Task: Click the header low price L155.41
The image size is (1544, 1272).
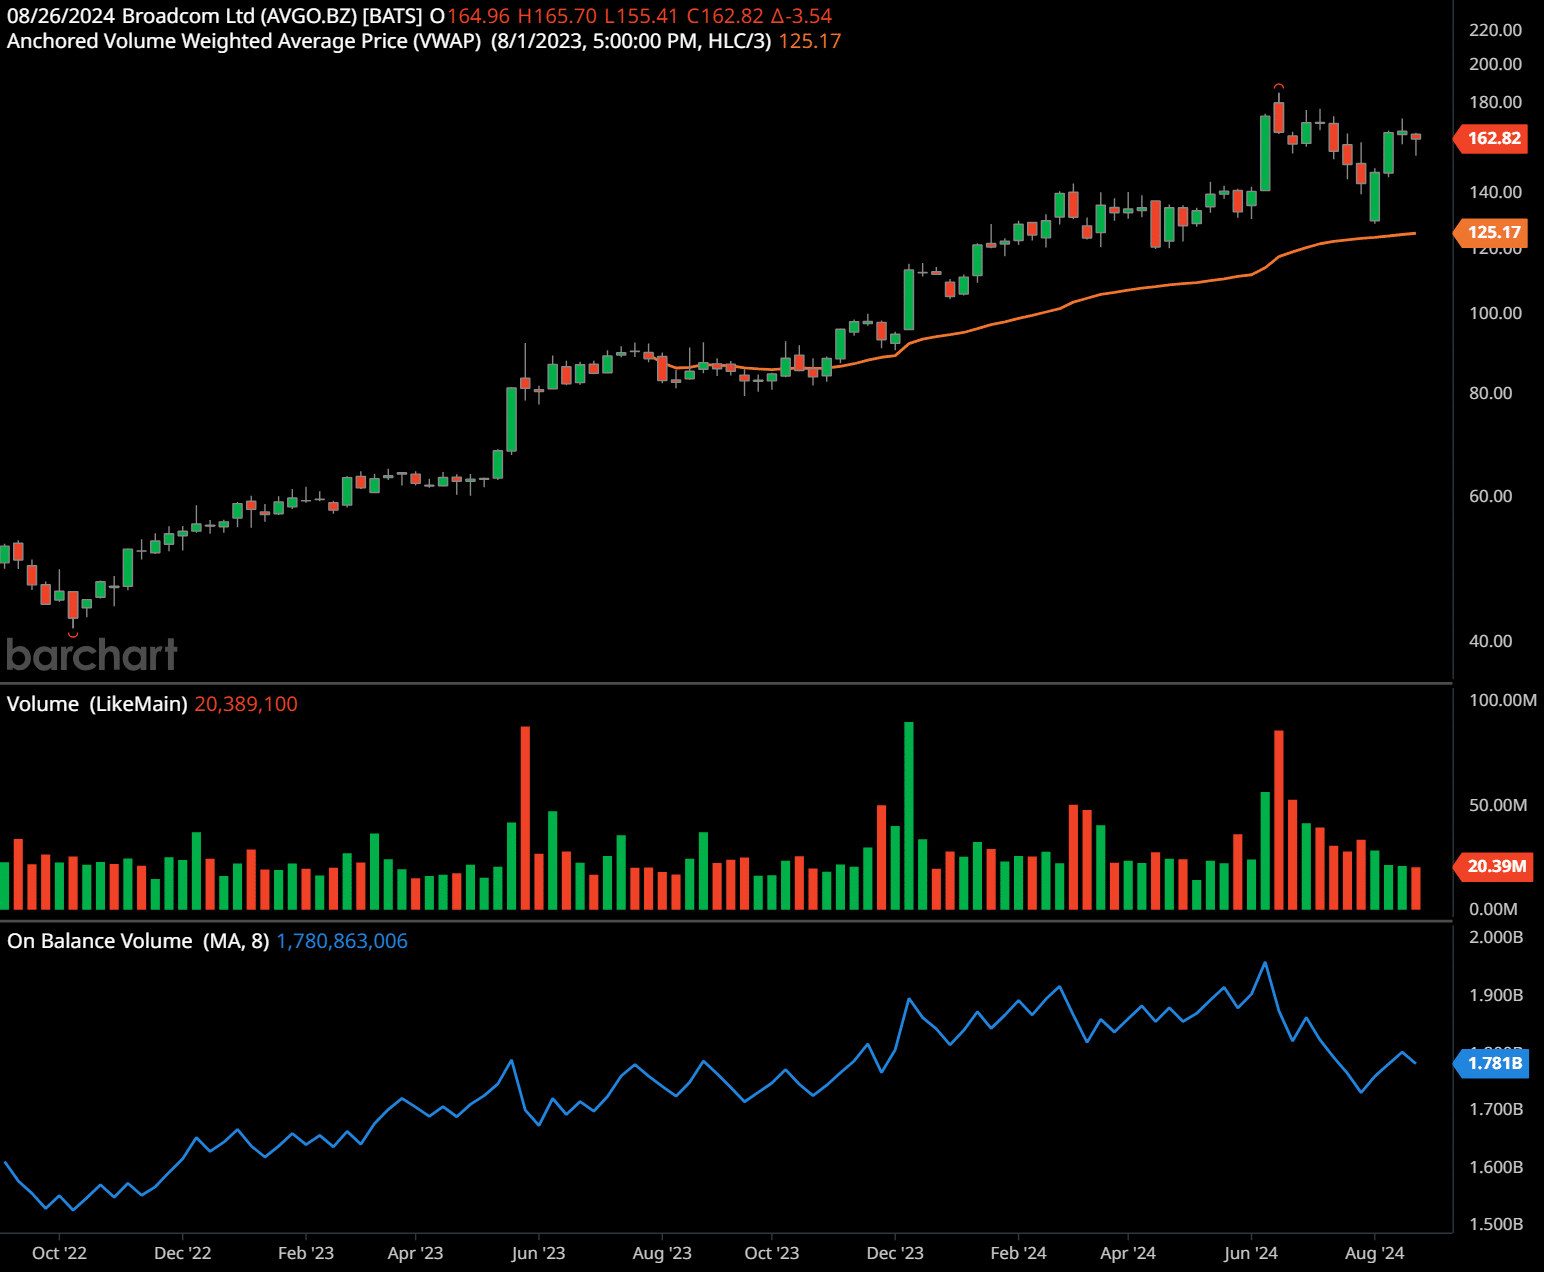Action: pyautogui.click(x=642, y=16)
